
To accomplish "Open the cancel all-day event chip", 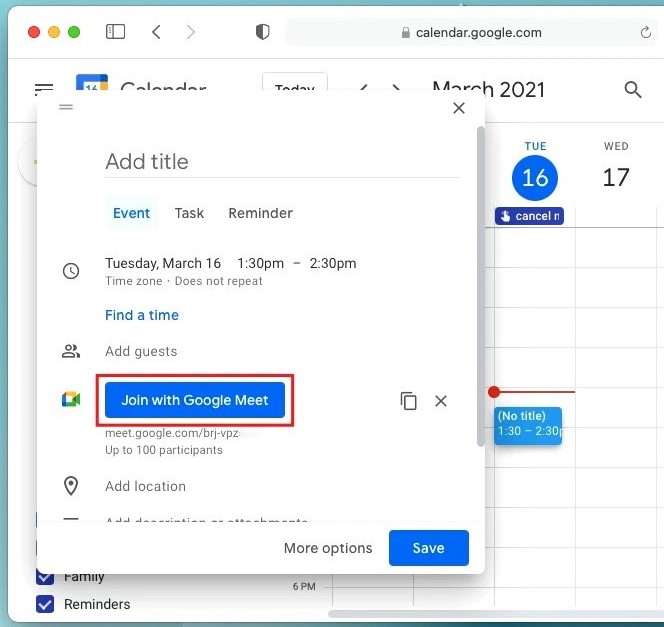I will click(529, 216).
